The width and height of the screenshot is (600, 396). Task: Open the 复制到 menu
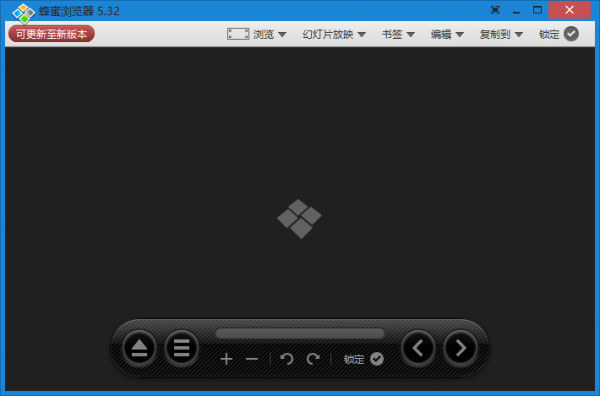click(x=495, y=34)
